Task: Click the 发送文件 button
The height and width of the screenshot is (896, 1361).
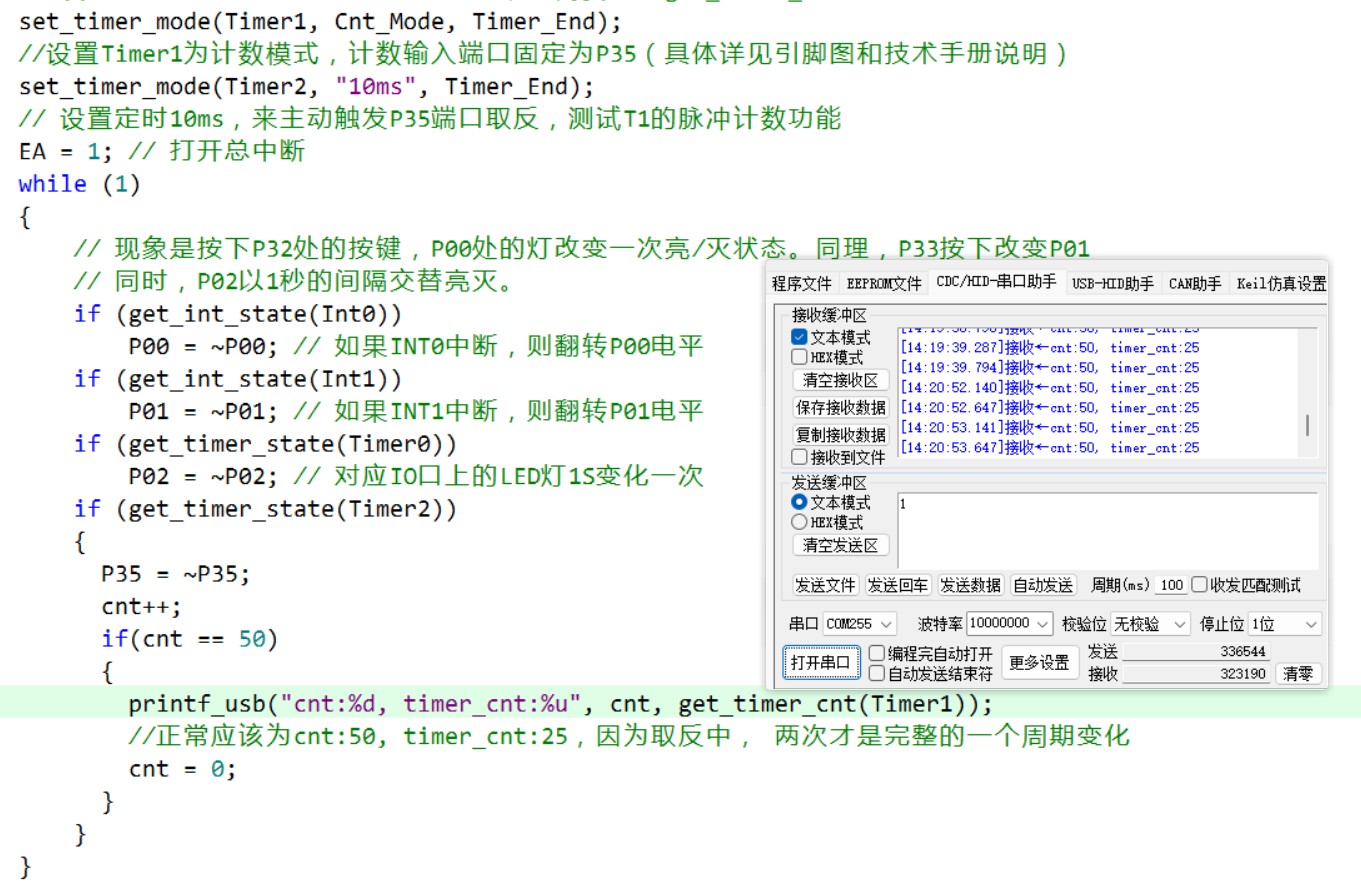Action: 825,585
